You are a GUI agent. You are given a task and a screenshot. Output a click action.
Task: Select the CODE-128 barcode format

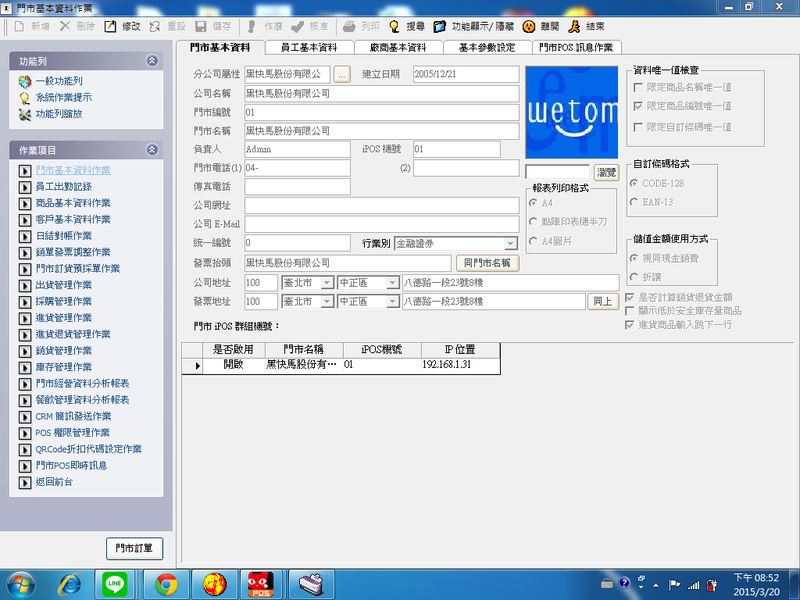point(634,183)
